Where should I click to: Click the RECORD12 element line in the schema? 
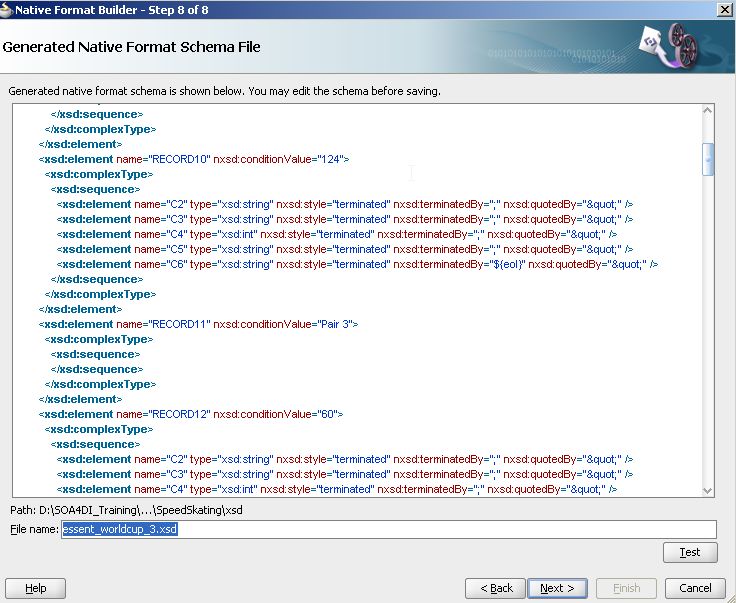(x=191, y=414)
